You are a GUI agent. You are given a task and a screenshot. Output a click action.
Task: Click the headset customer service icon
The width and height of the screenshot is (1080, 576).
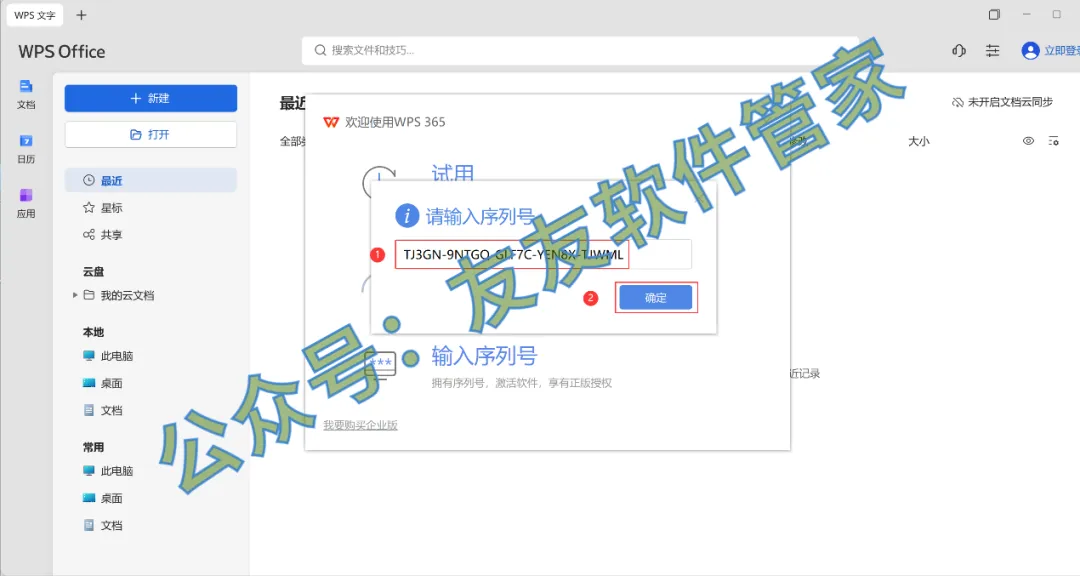click(x=959, y=50)
